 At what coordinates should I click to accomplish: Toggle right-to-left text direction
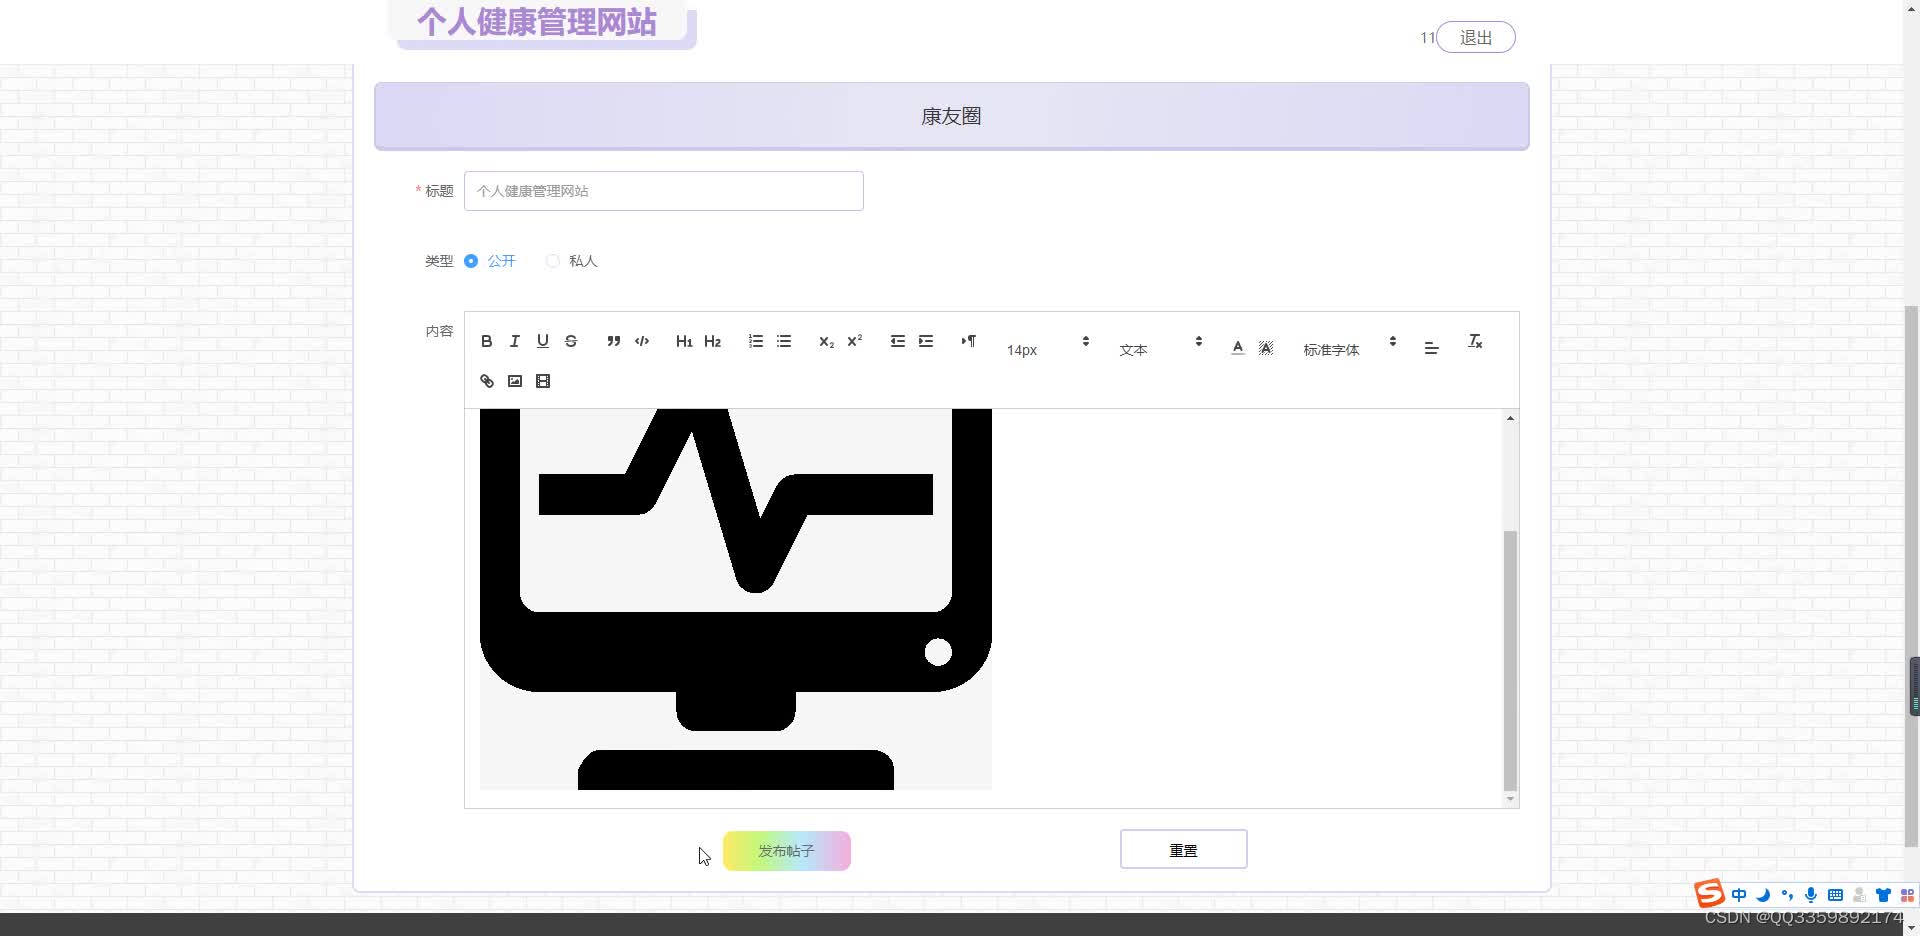click(968, 341)
